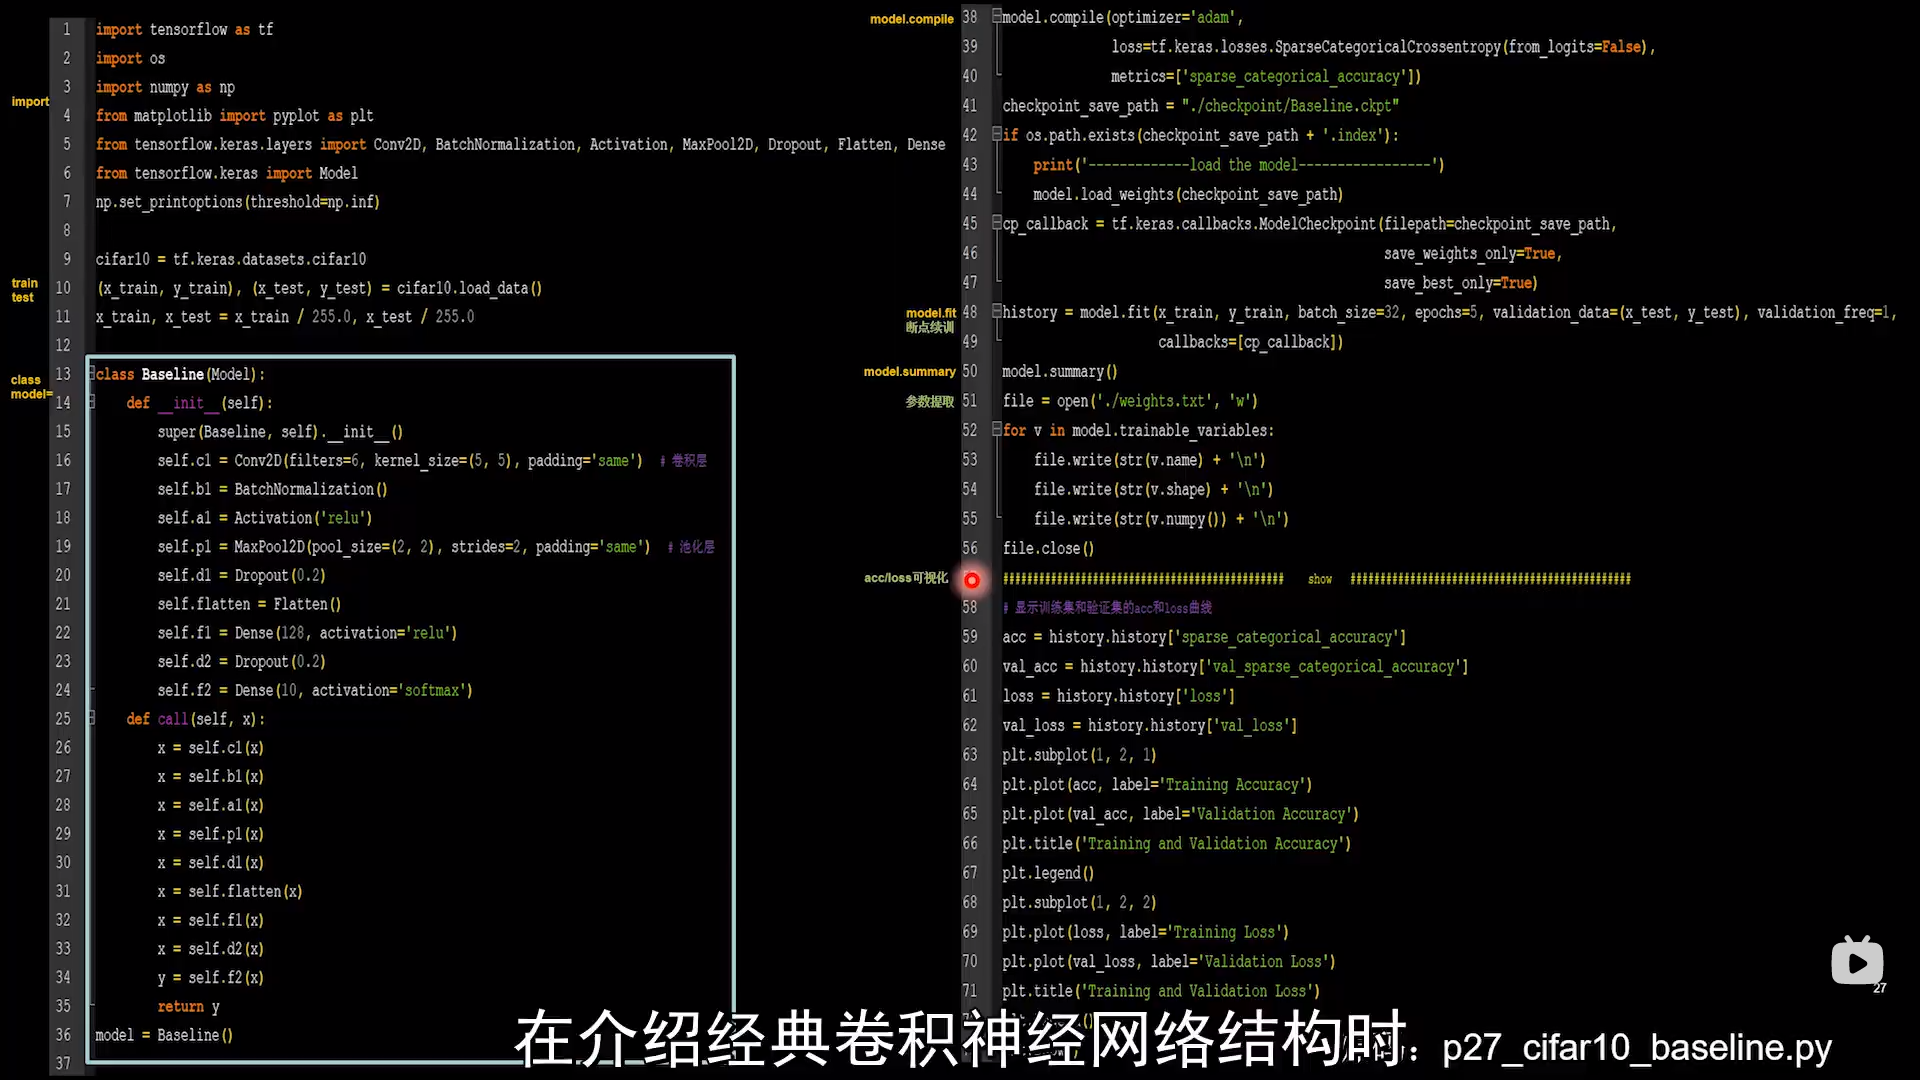Collapse the def __init__ fold marker
The width and height of the screenshot is (1920, 1080).
pos(92,402)
